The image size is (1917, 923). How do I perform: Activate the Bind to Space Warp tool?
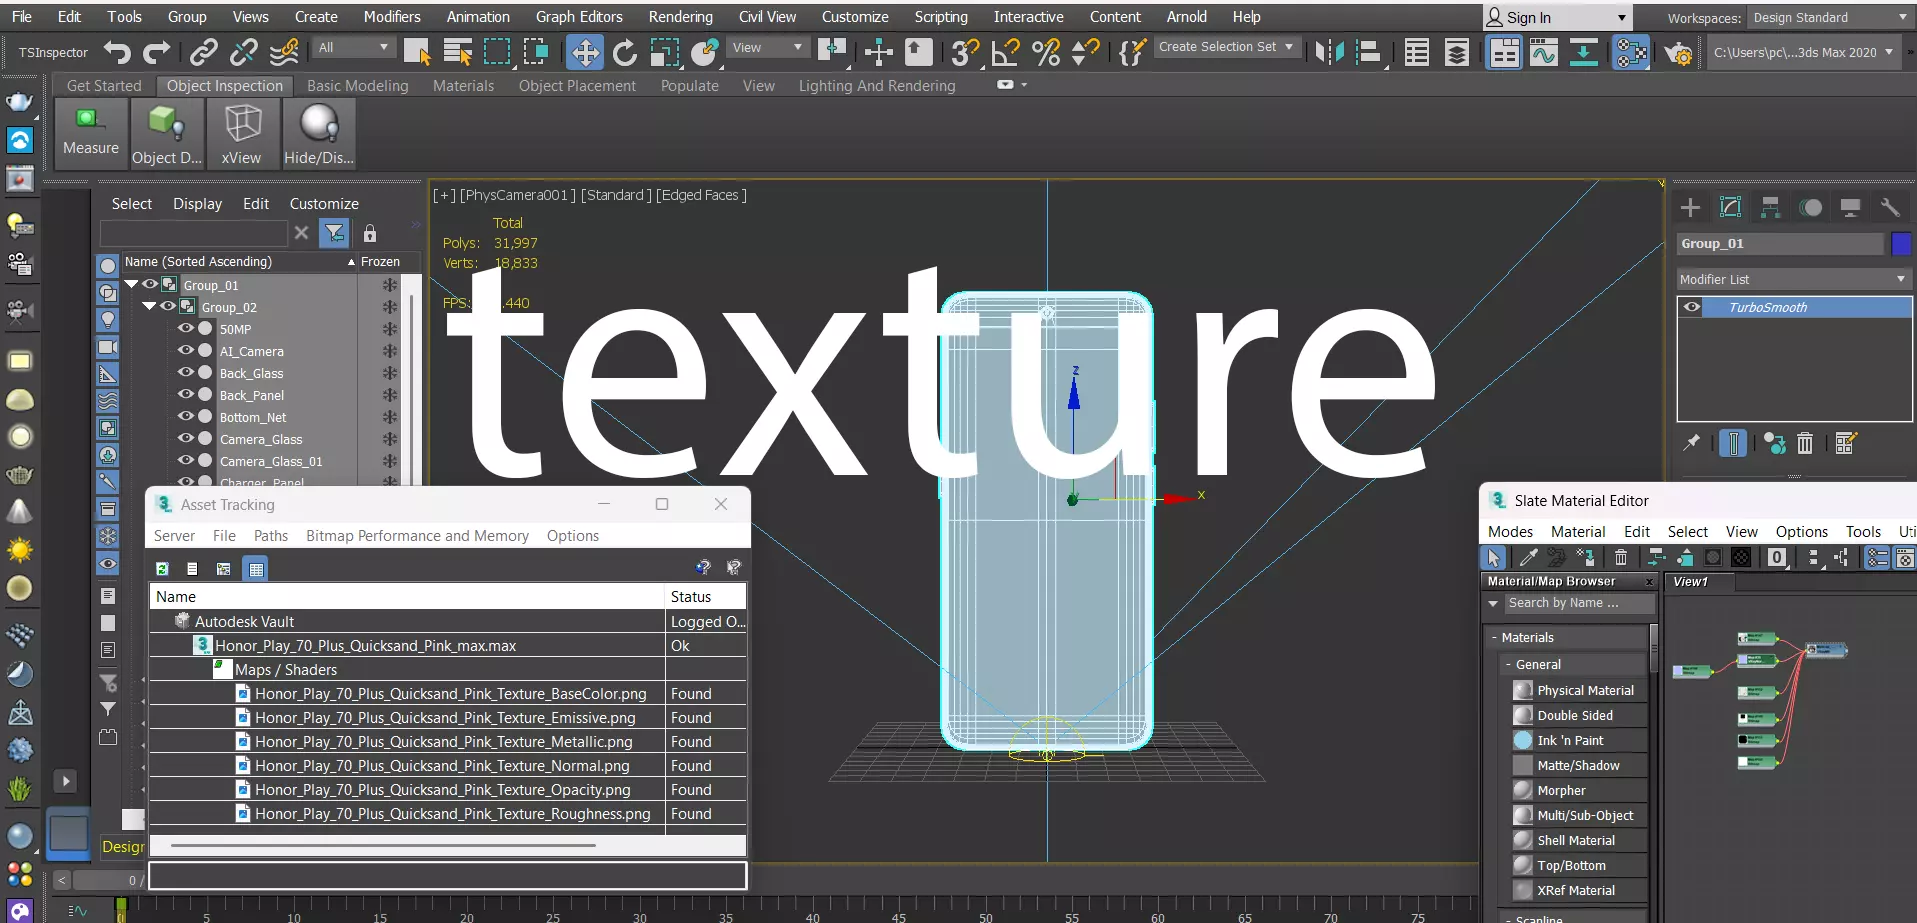click(285, 52)
